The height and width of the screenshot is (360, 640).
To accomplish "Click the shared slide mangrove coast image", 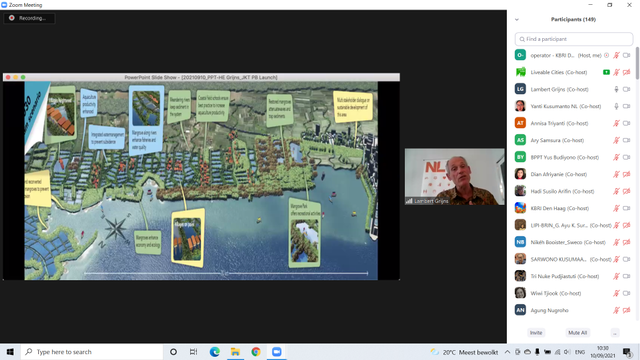I will click(201, 180).
